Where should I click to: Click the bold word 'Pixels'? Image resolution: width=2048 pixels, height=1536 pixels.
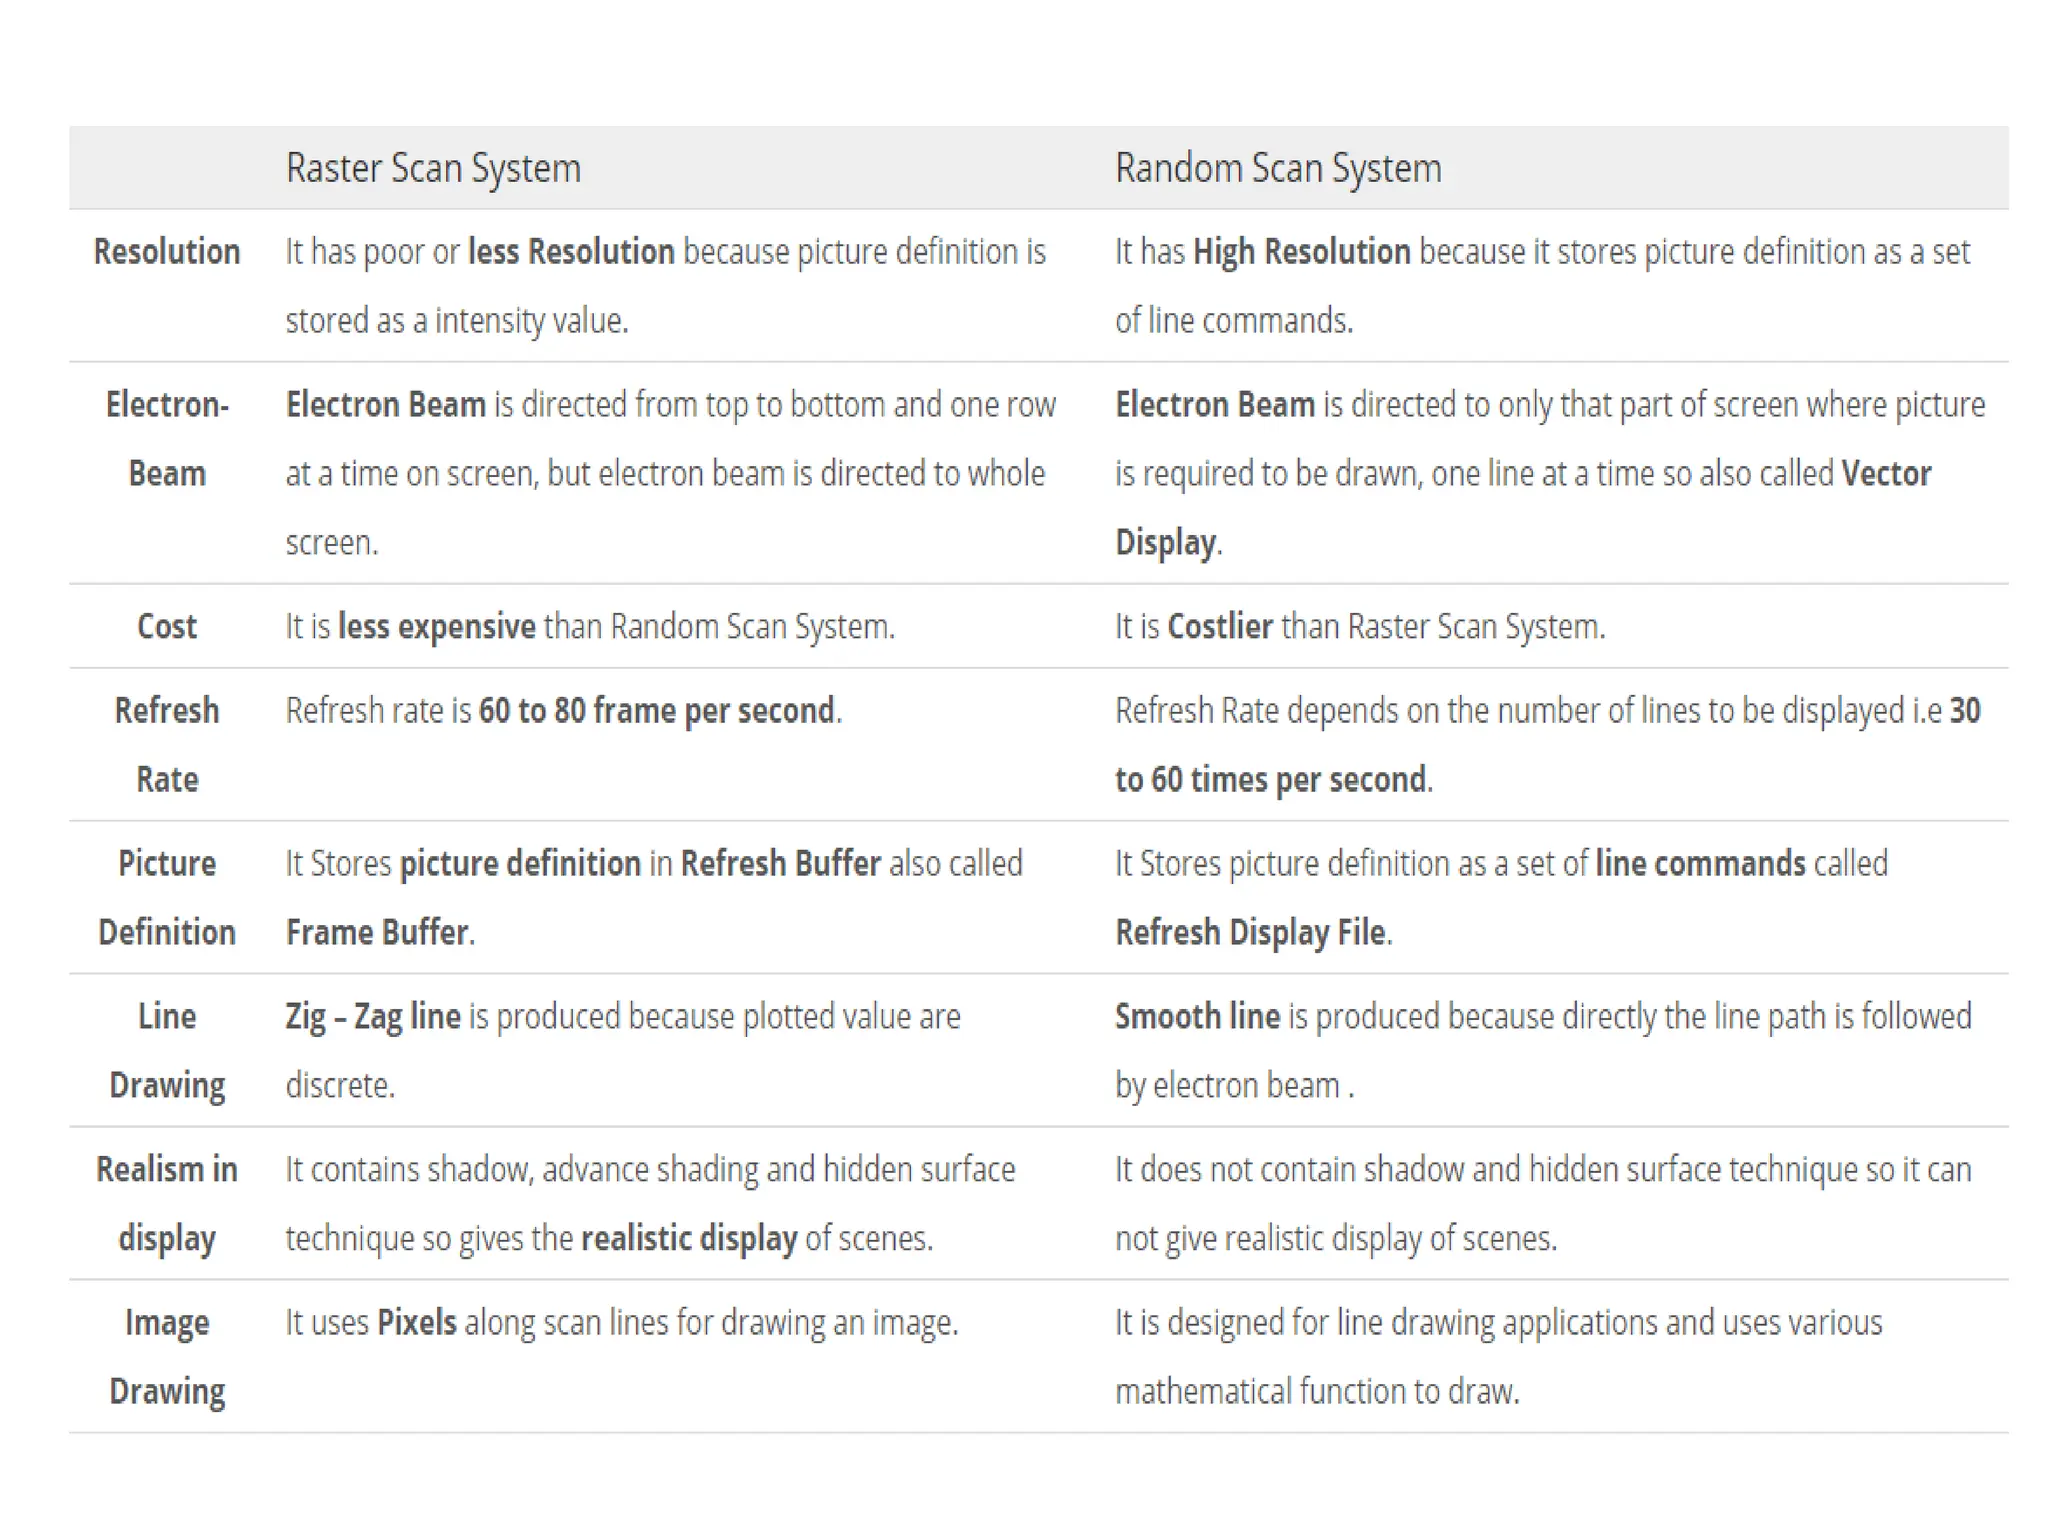[x=416, y=1323]
